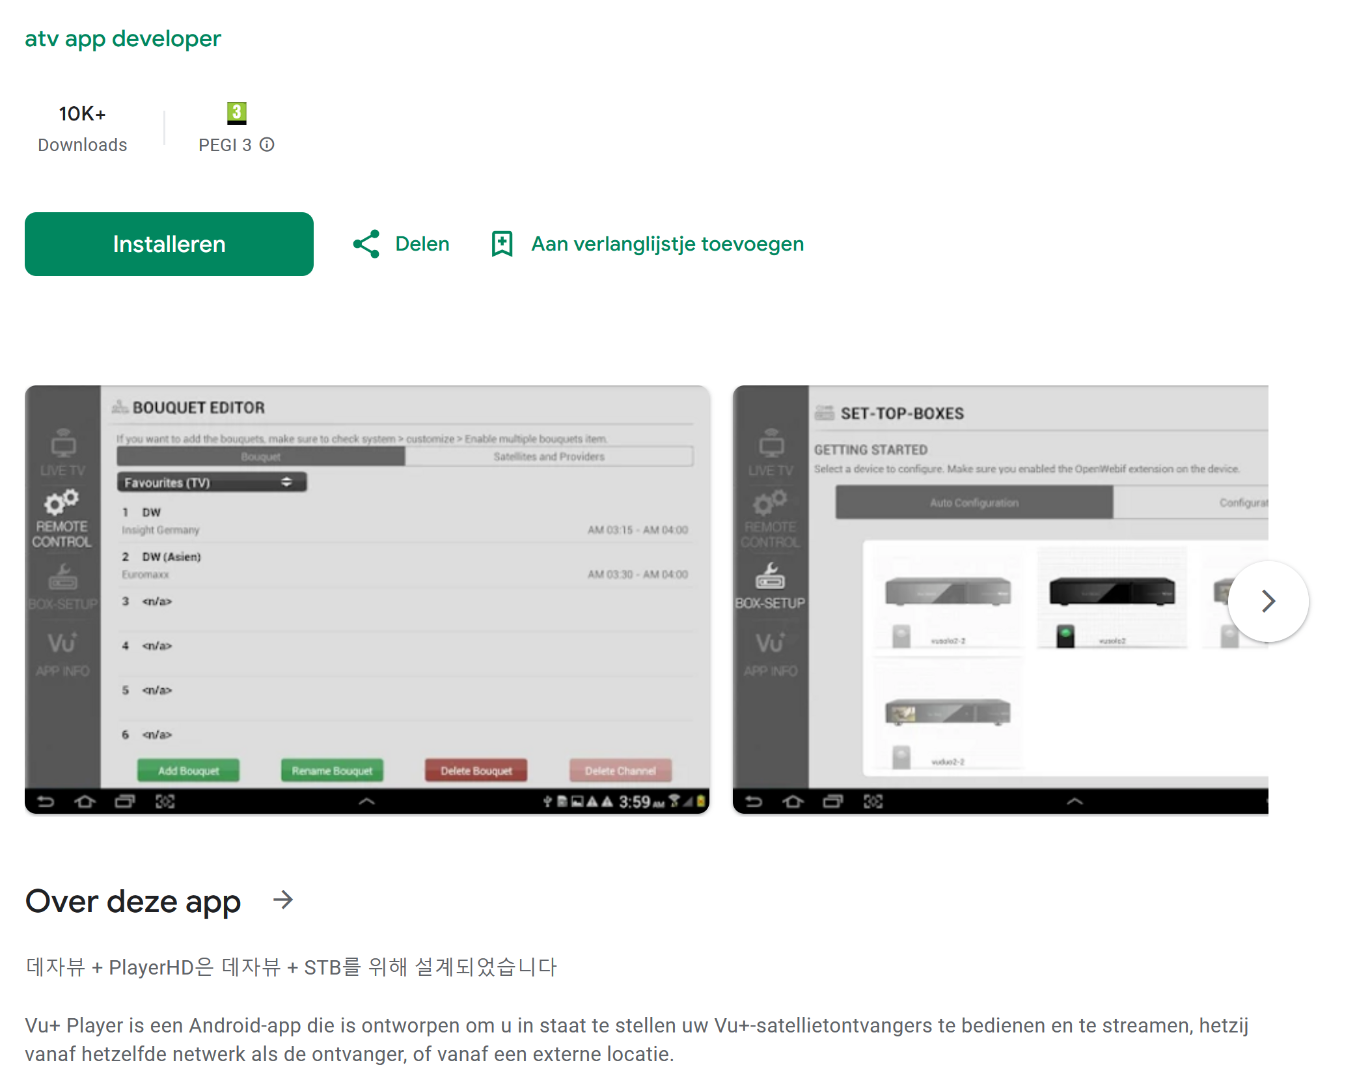Screen dimensions: 1357x1080
Task: Click the PEGI 3 info icon
Action: pos(267,145)
